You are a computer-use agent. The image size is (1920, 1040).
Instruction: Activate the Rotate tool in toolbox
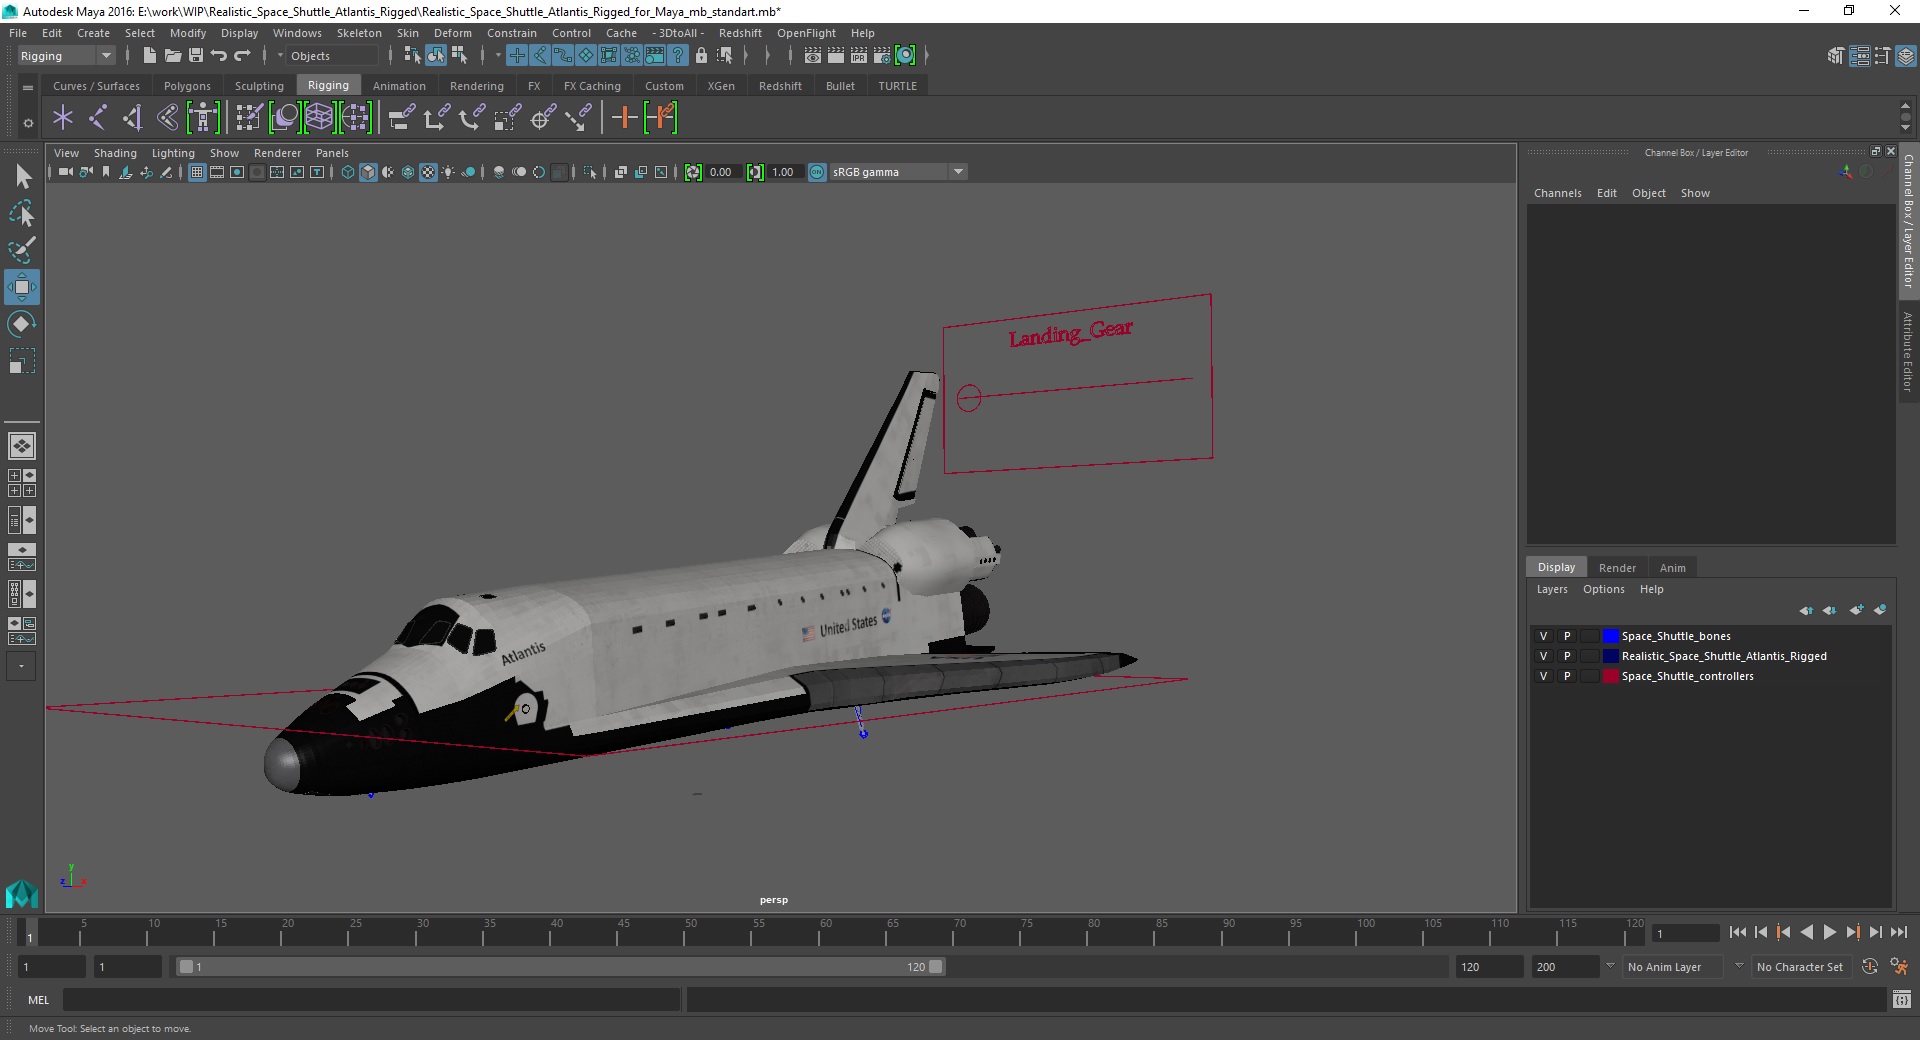pos(22,324)
